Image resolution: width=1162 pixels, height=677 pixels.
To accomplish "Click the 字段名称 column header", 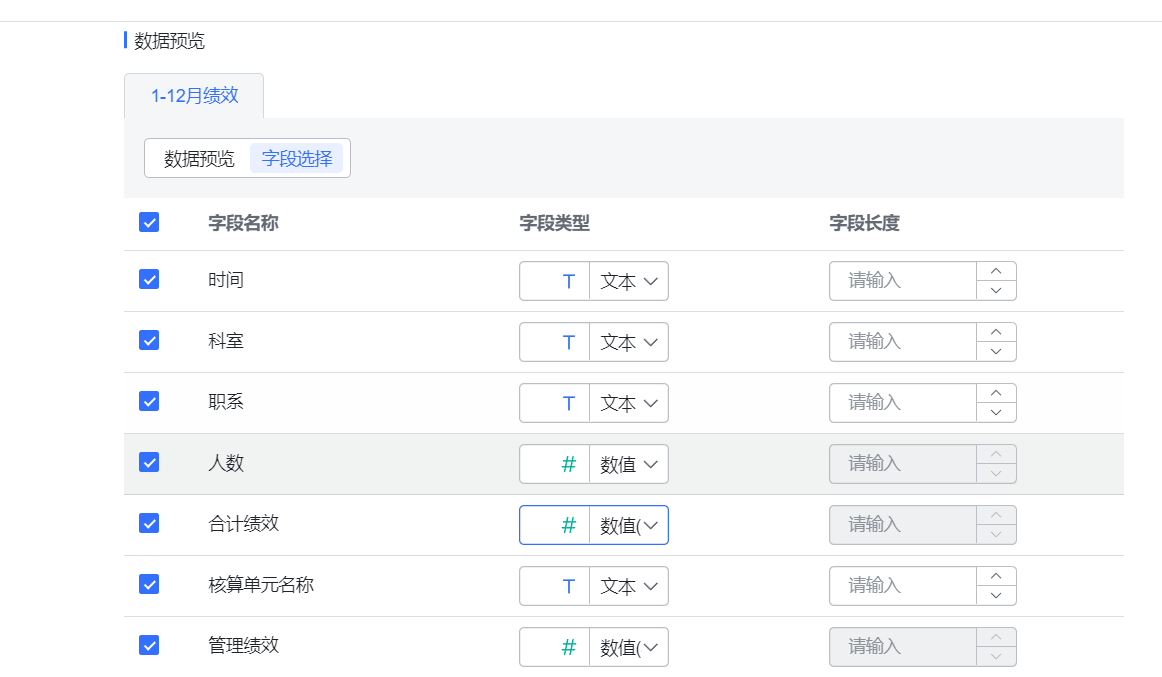I will click(243, 223).
